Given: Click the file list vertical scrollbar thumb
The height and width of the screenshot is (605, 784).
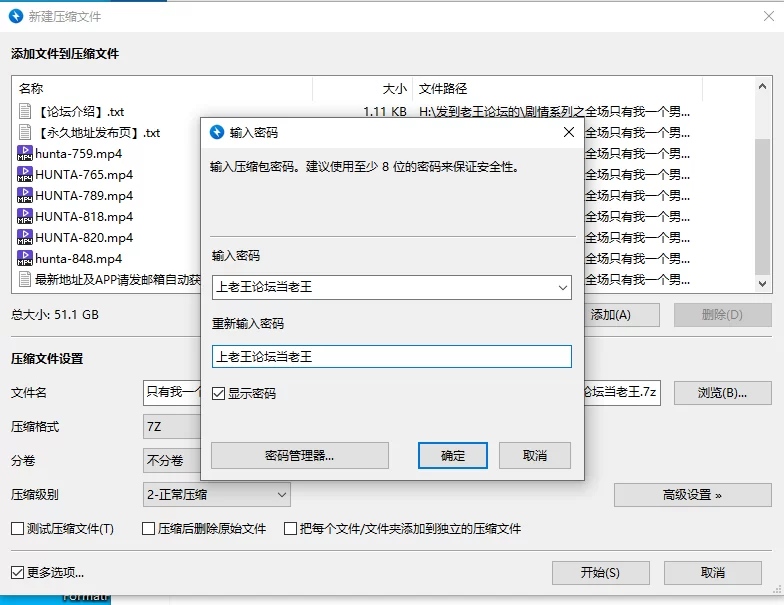Looking at the screenshot, I should click(x=762, y=206).
